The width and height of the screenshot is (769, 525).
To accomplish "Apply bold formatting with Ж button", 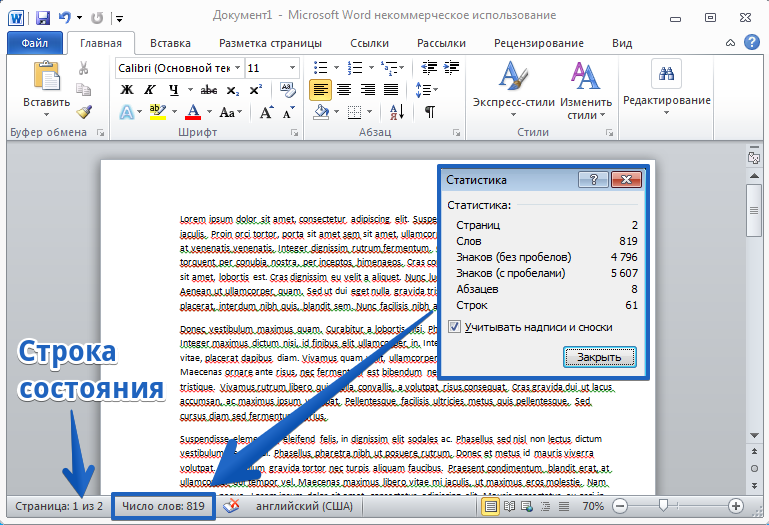I will [127, 90].
